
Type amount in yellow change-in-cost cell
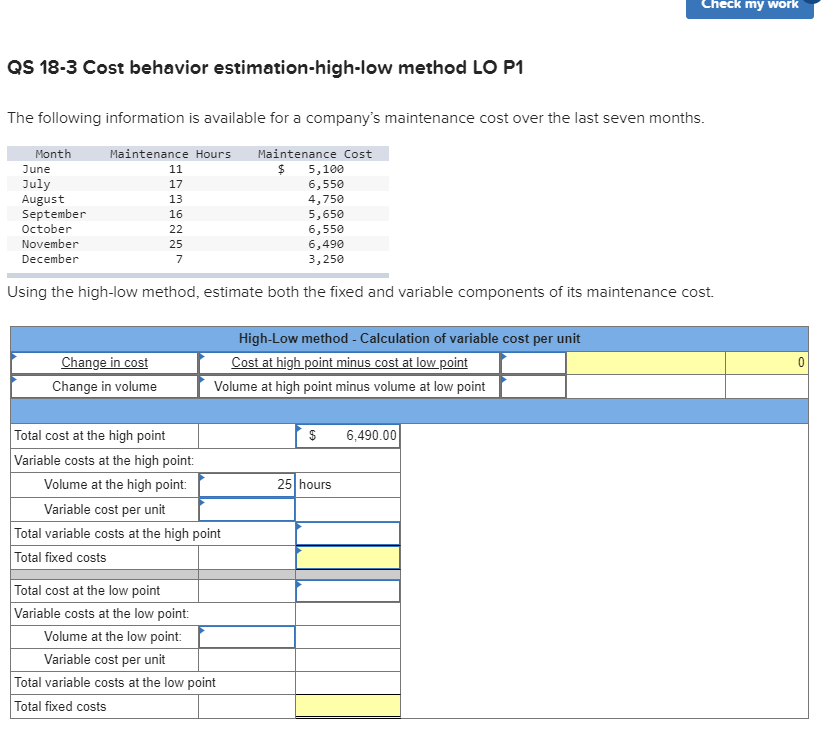point(645,361)
